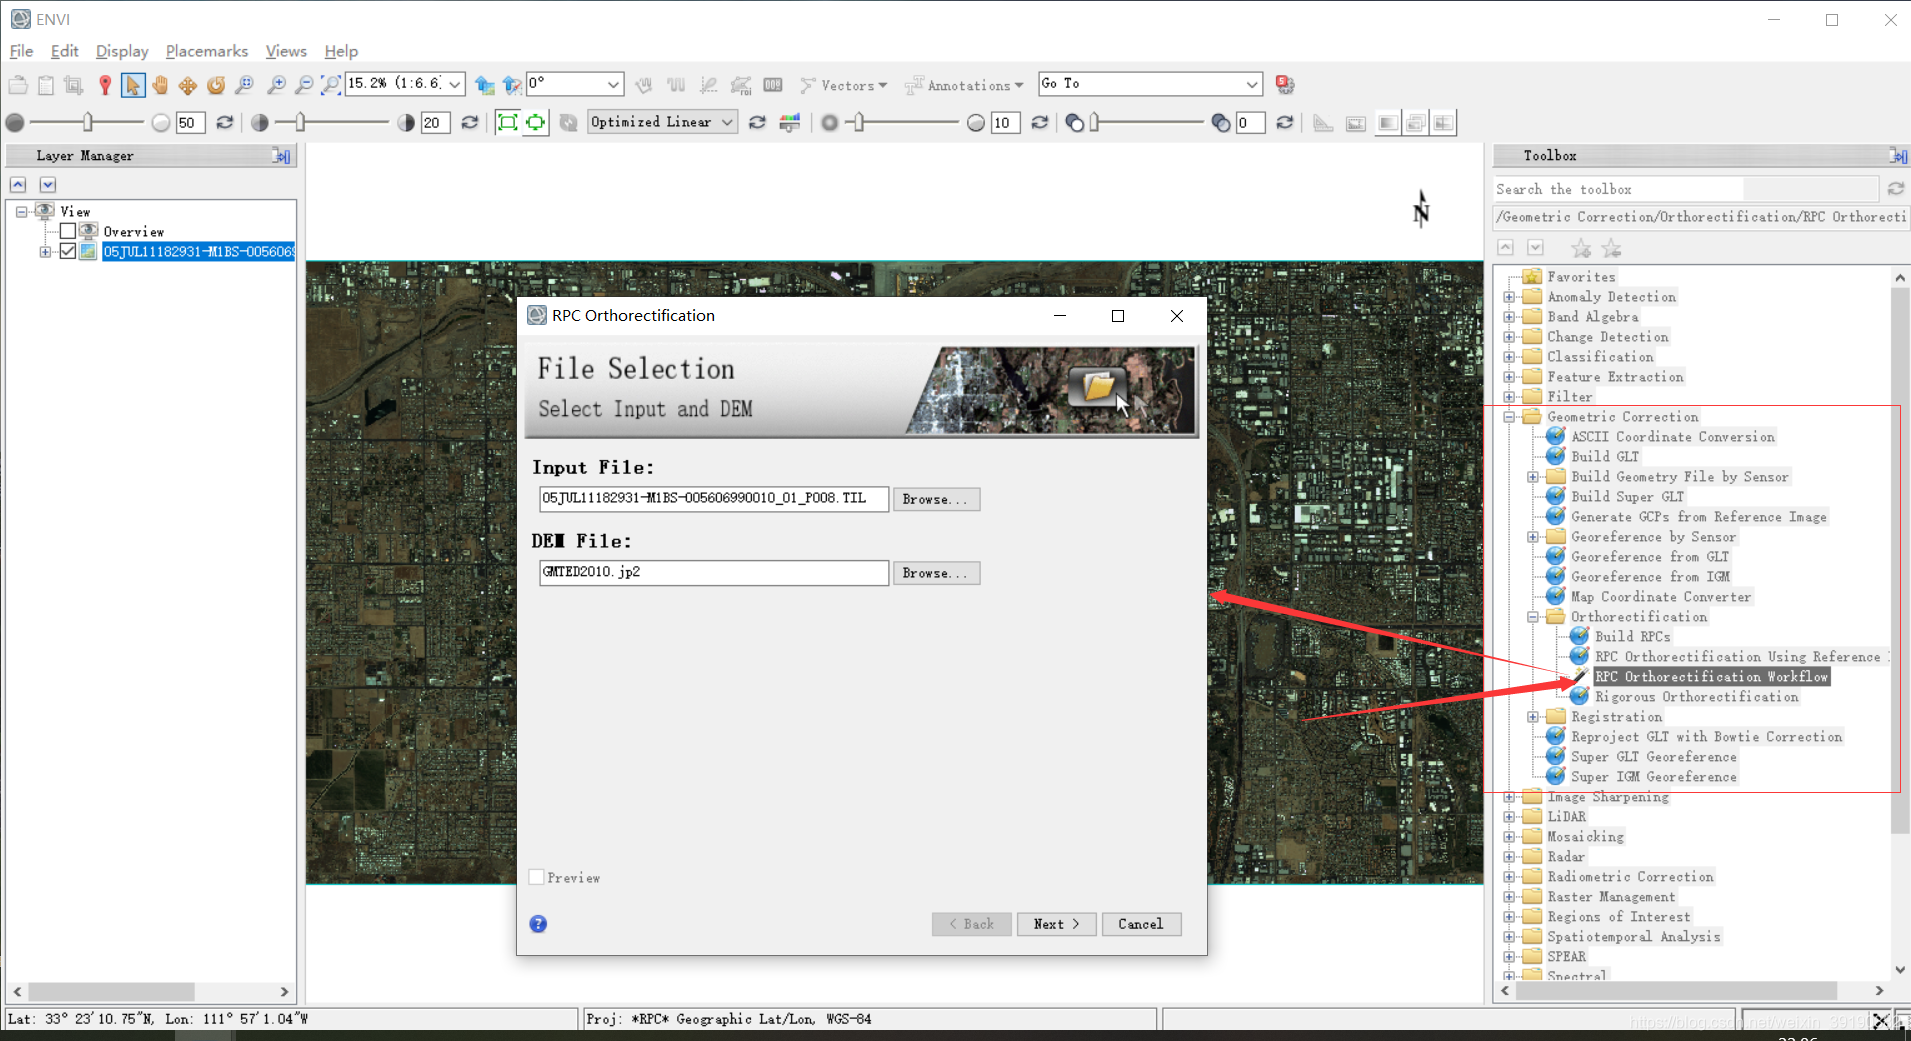Open the zoom percentage dropdown
The height and width of the screenshot is (1041, 1911).
(455, 84)
